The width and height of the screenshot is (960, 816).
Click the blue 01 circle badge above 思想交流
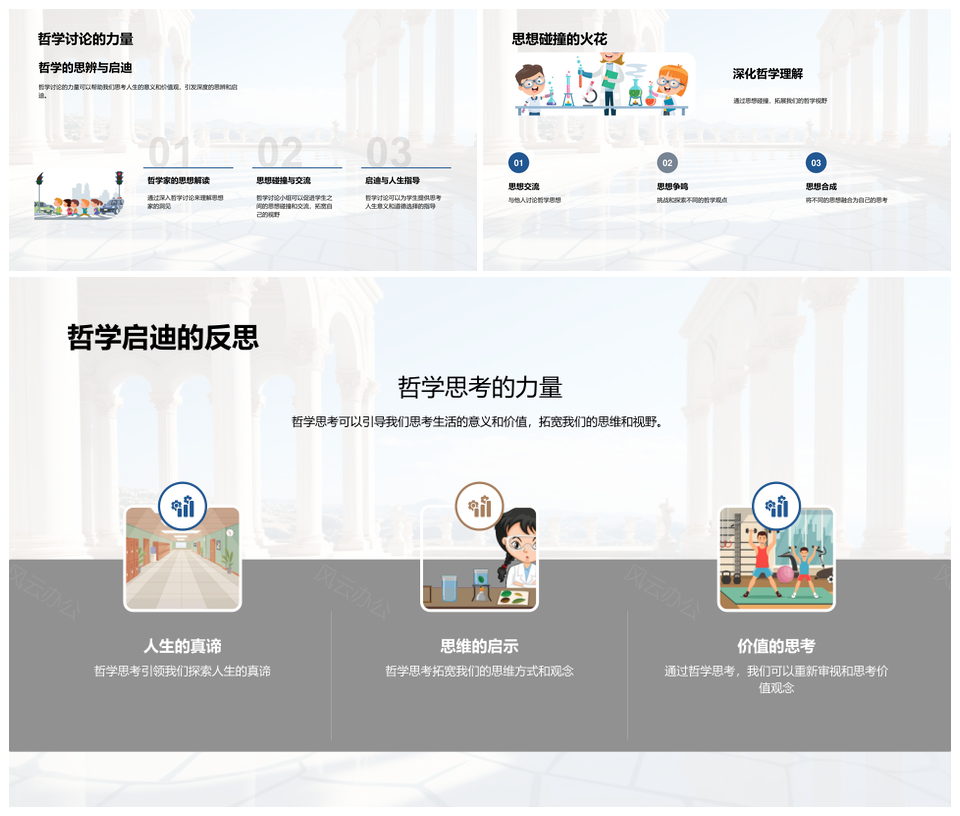[x=518, y=163]
